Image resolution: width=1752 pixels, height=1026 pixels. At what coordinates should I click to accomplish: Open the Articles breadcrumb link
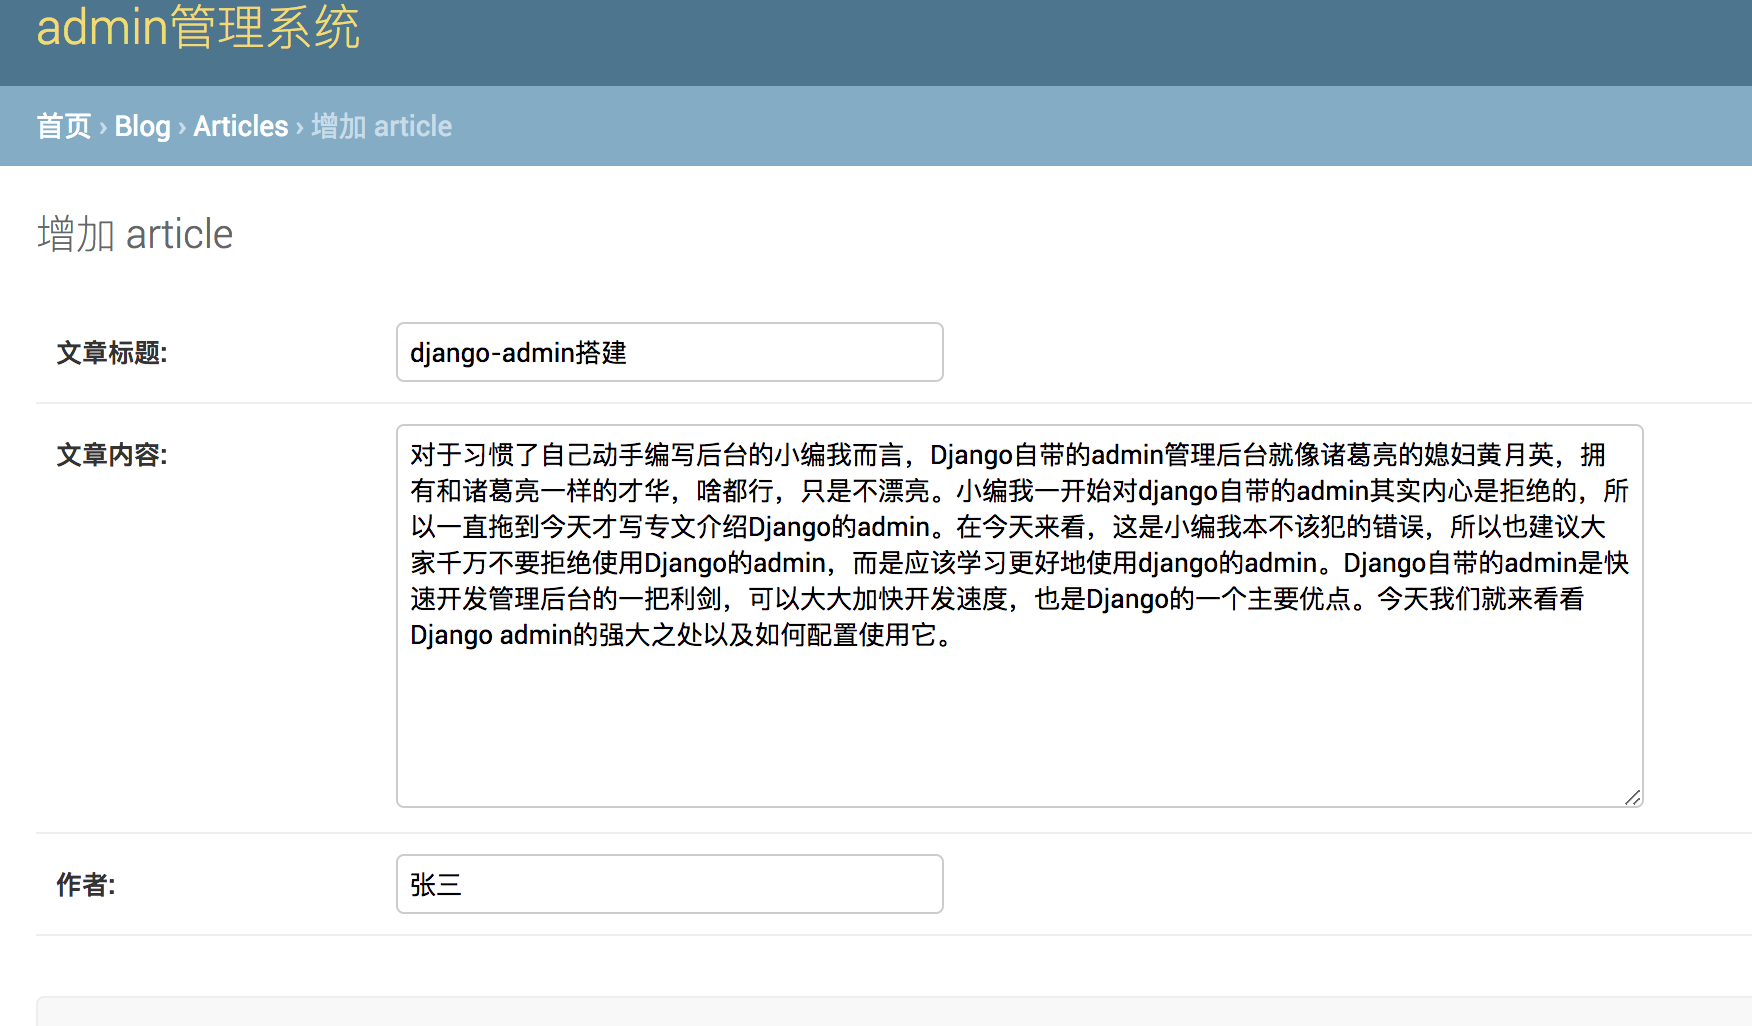tap(240, 126)
